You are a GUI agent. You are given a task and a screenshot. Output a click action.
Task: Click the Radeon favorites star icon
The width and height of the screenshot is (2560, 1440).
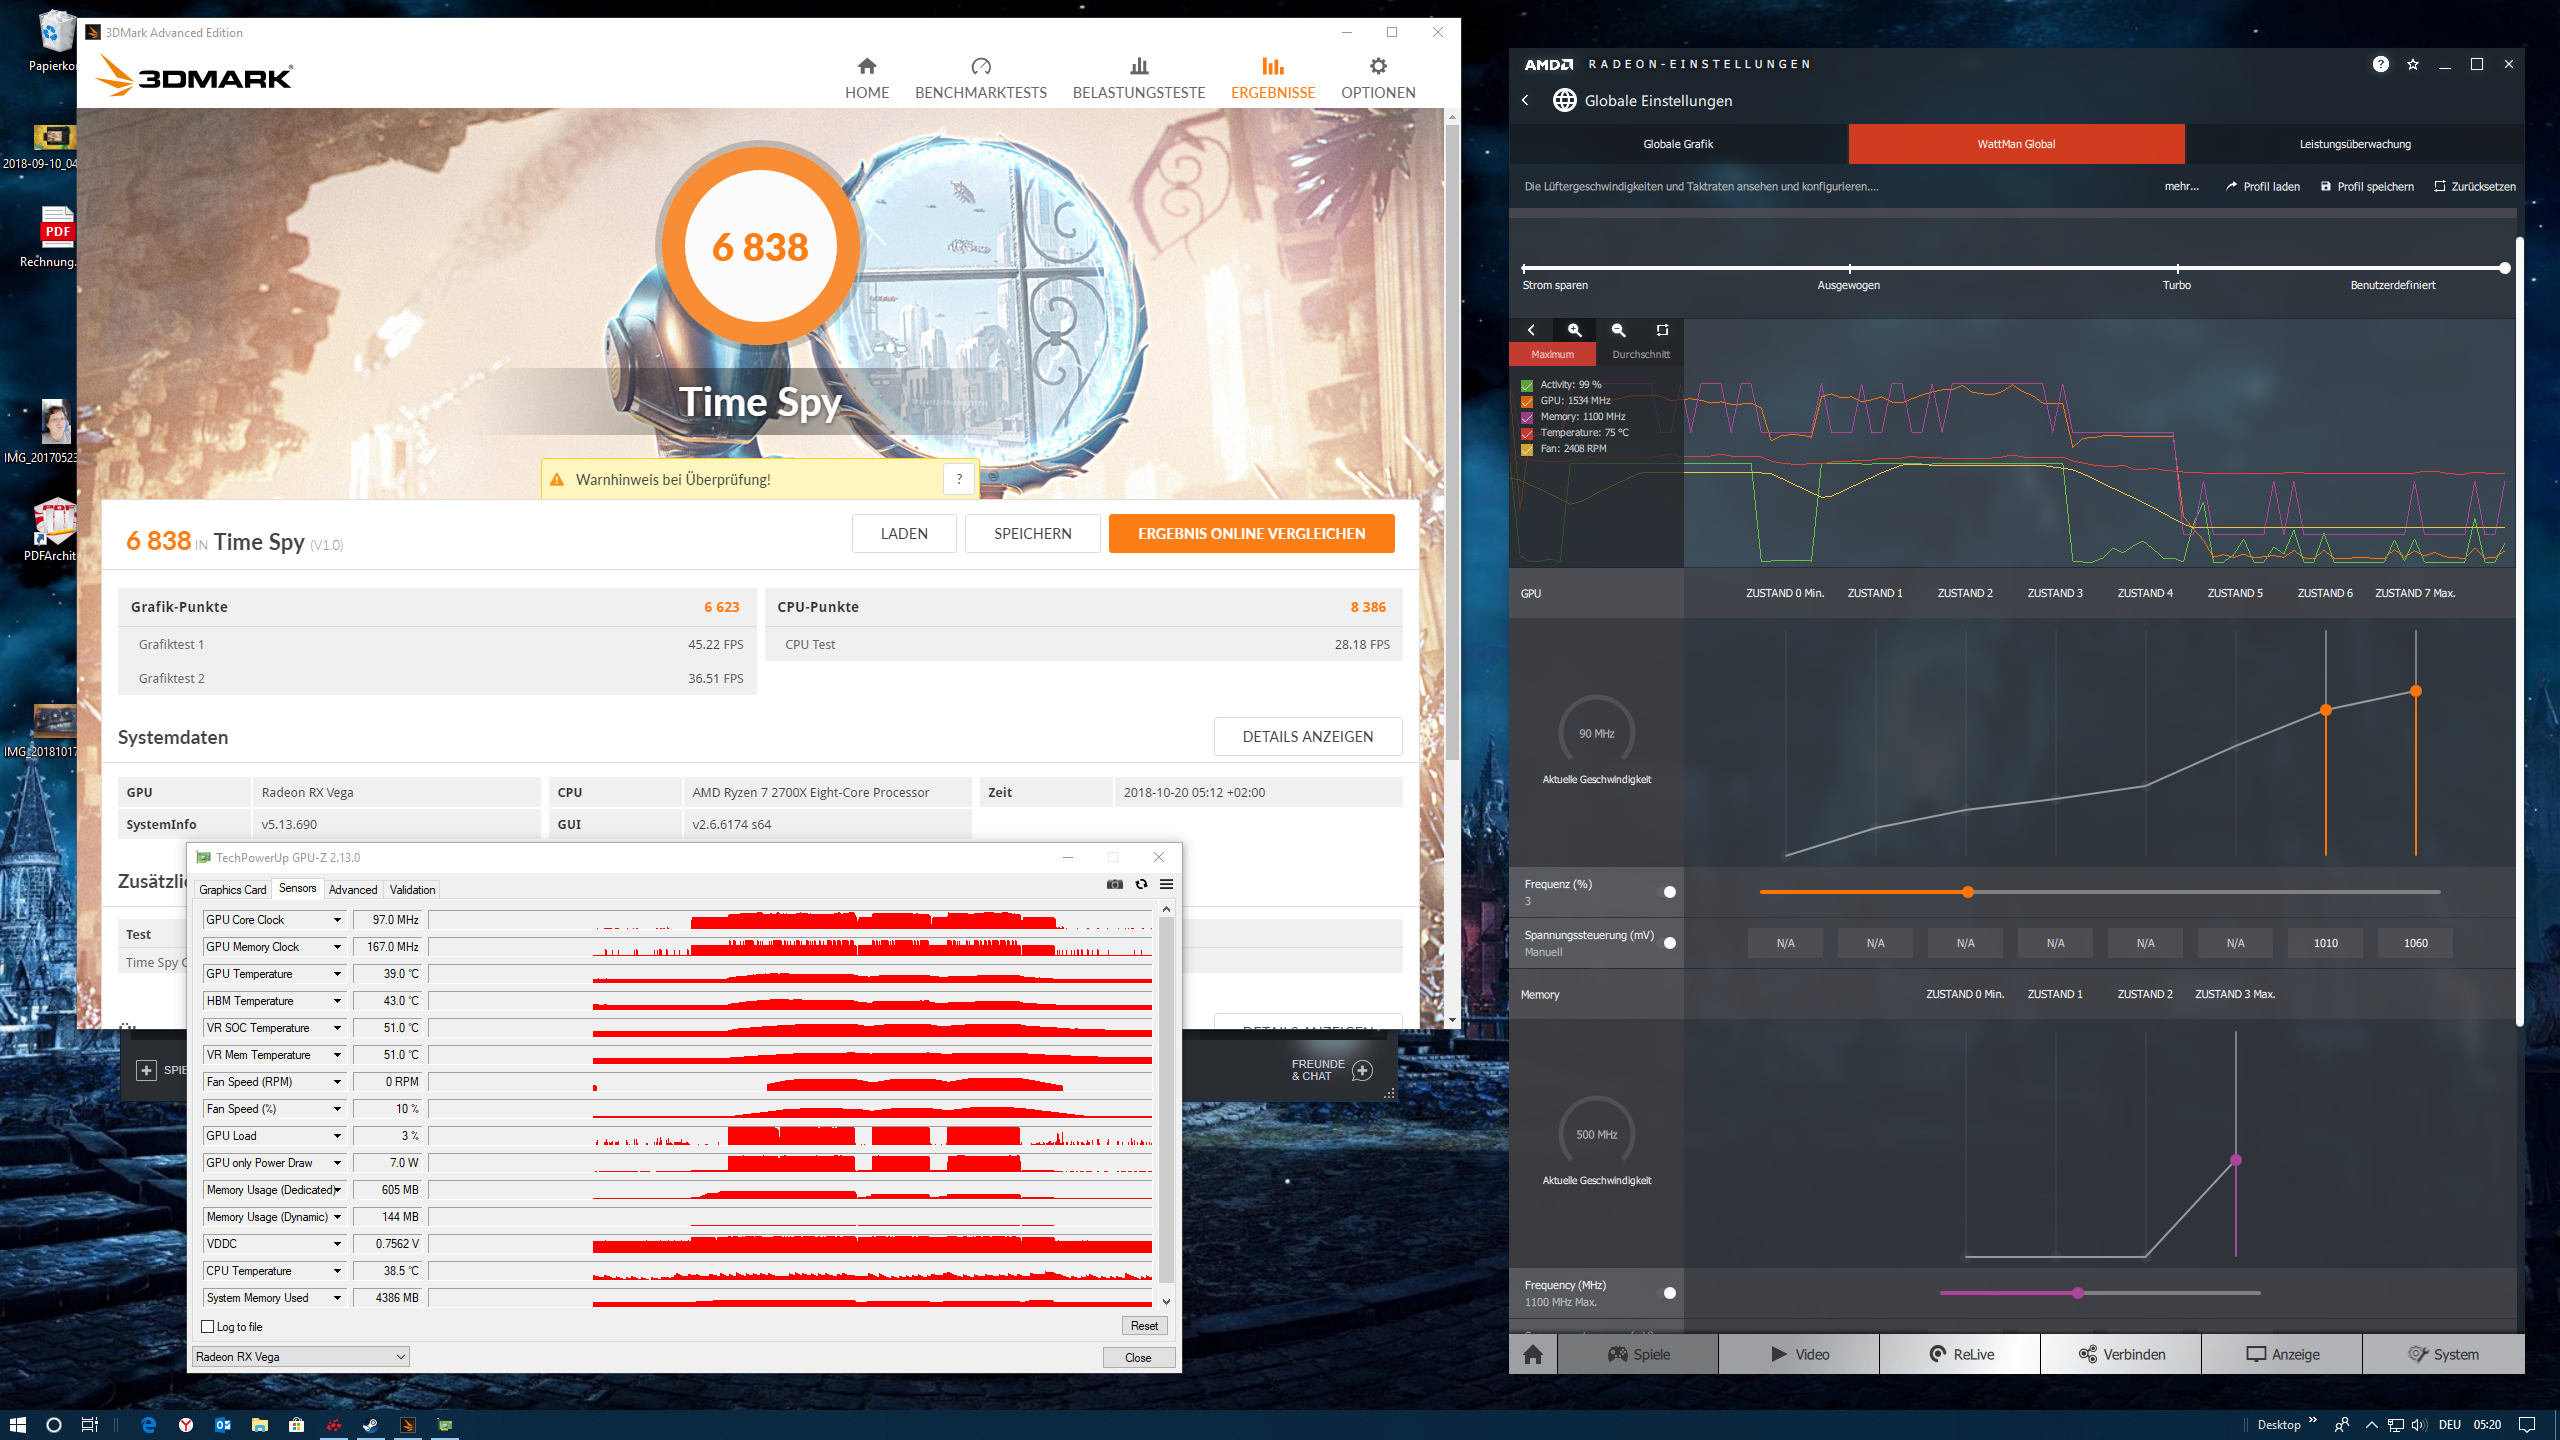[2413, 64]
